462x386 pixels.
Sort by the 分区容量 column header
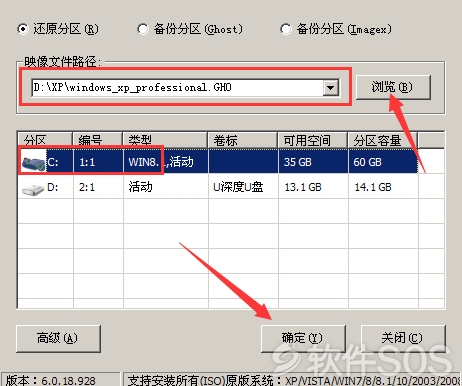coord(383,140)
